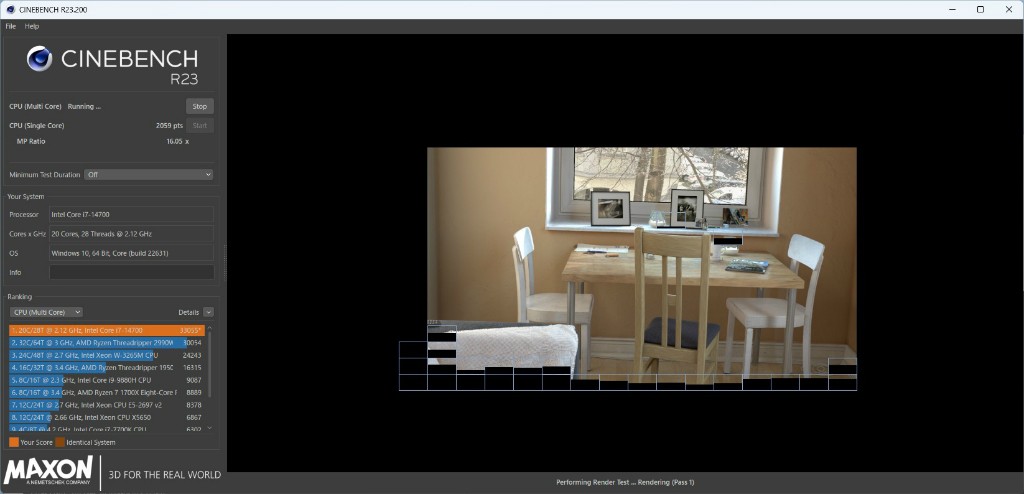The height and width of the screenshot is (494, 1024).
Task: Click the Cinebench sphere logo icon
Action: [40, 59]
